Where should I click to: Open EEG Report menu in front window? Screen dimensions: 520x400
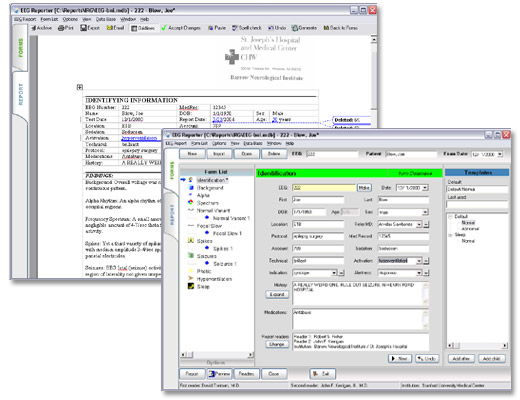[x=176, y=143]
